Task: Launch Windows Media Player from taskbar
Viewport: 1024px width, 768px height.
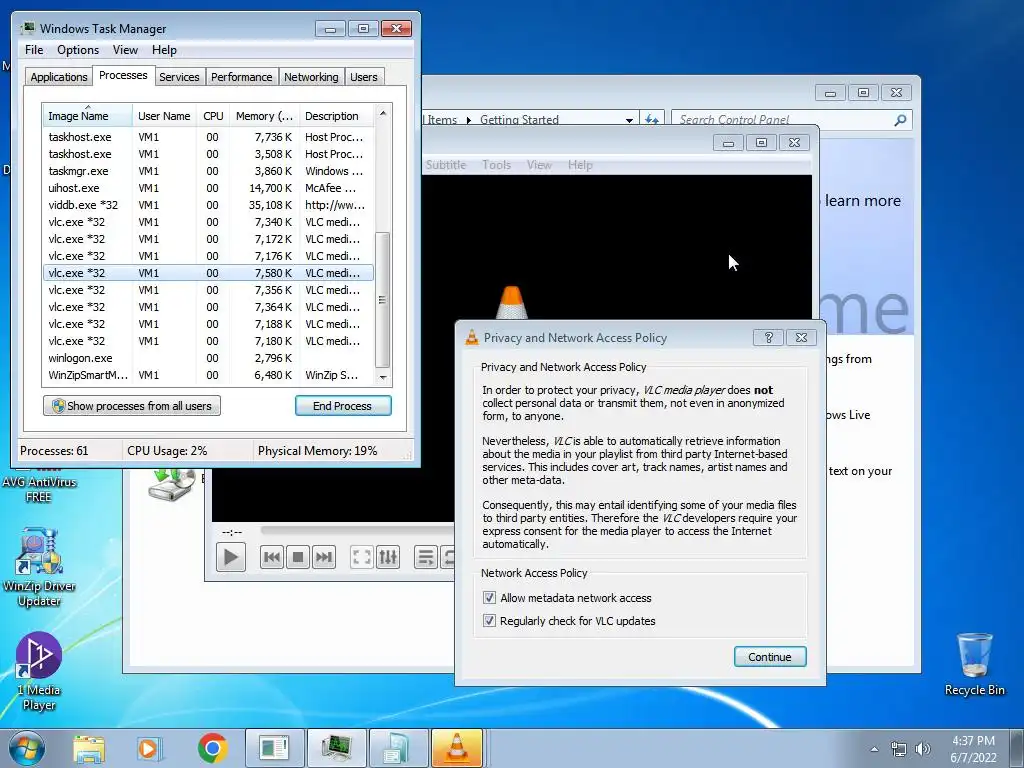Action: point(149,748)
